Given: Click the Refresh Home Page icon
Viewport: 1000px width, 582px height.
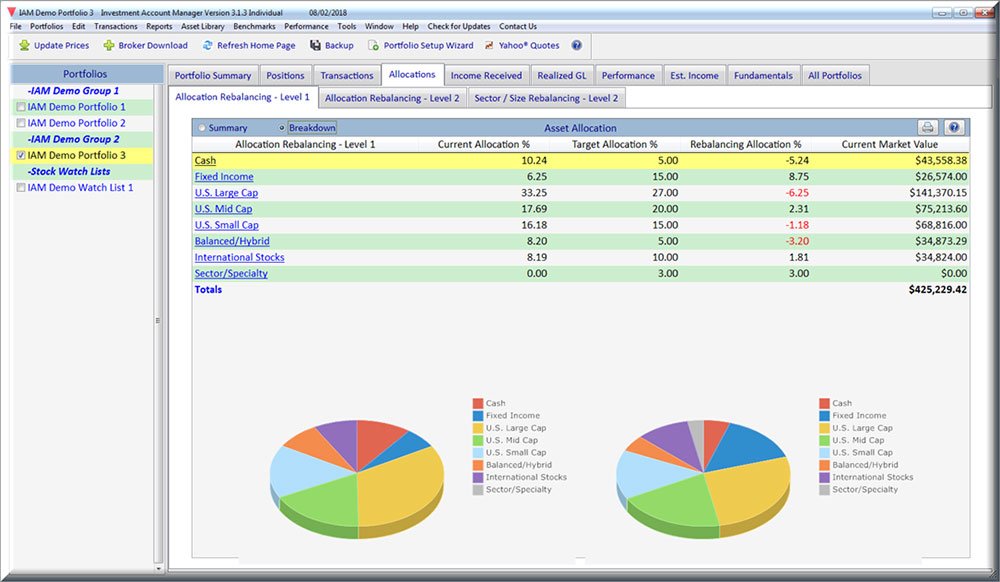Looking at the screenshot, I should 208,45.
